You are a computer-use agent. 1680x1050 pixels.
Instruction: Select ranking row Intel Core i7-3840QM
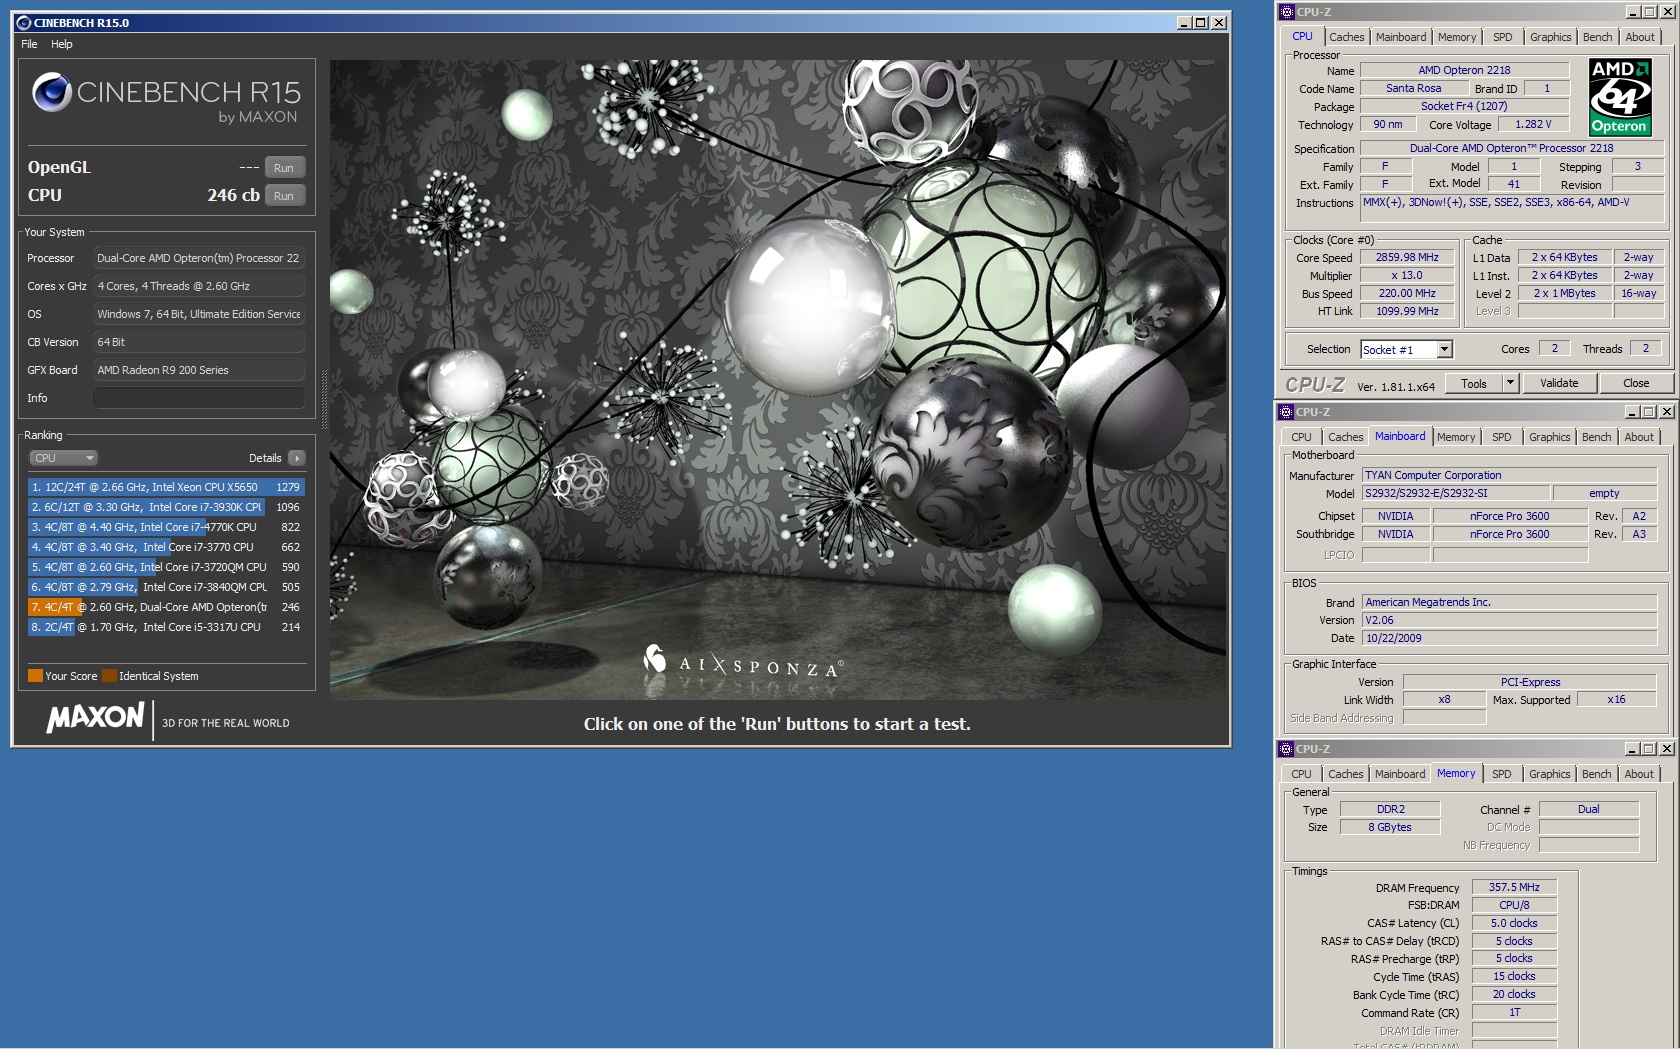(x=166, y=587)
